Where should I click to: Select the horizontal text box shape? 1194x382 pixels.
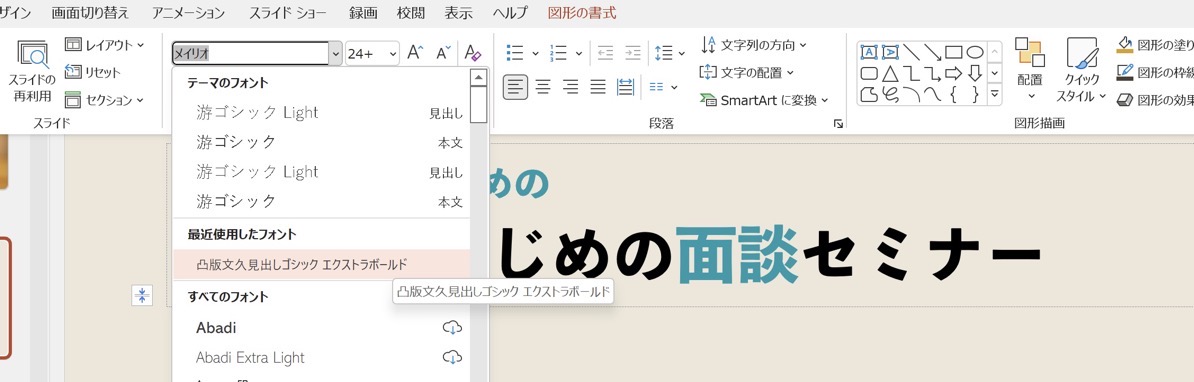tap(869, 52)
